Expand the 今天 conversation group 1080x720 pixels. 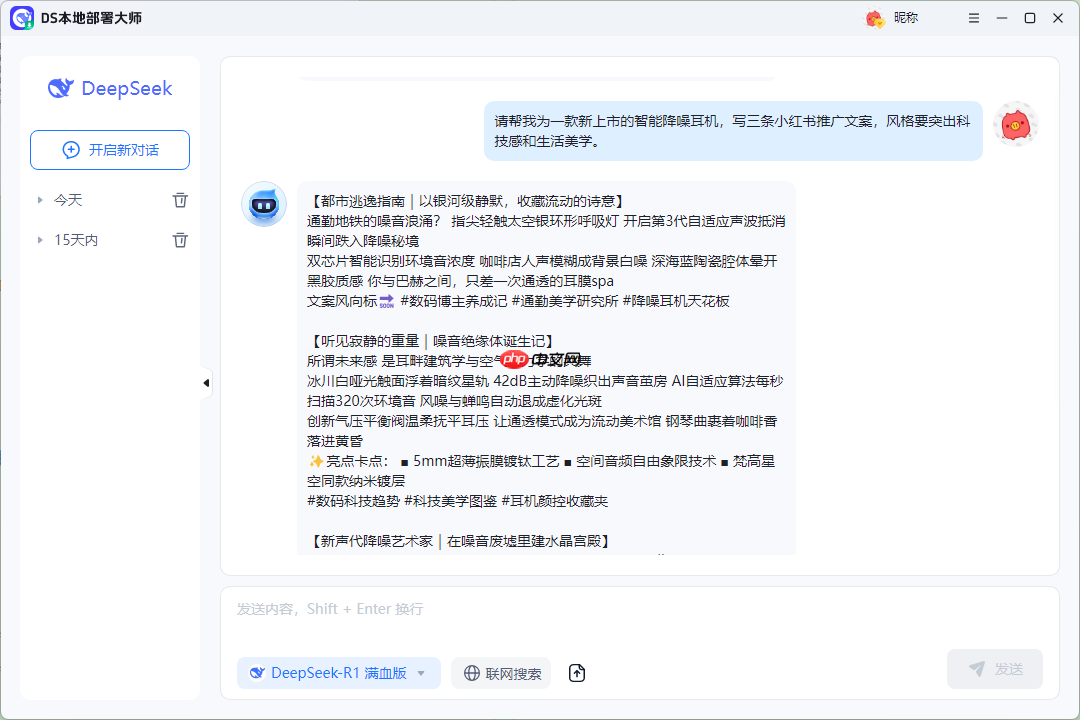click(x=38, y=199)
